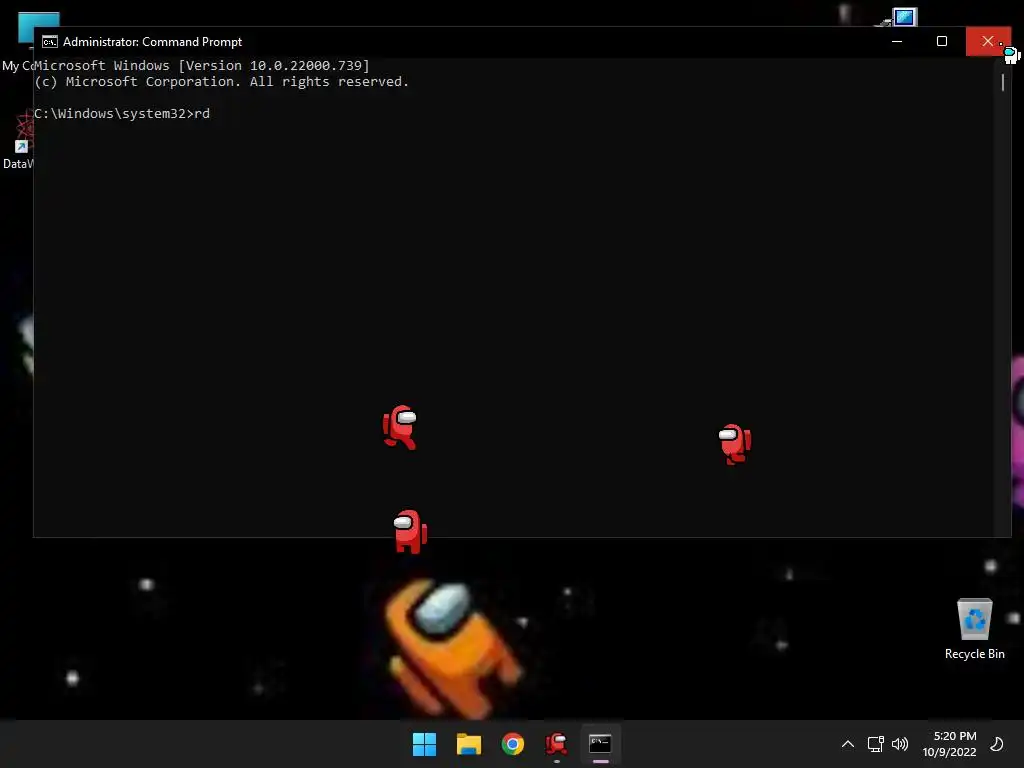Select the Command Prompt taskbar icon
The width and height of the screenshot is (1024, 768).
tap(600, 744)
